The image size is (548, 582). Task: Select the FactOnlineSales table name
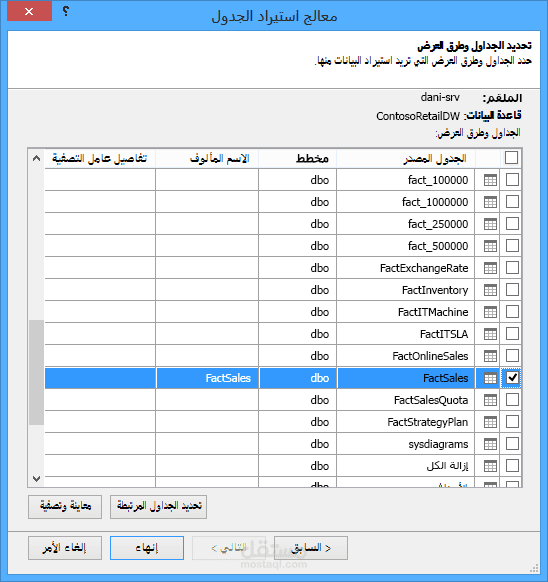click(x=430, y=356)
